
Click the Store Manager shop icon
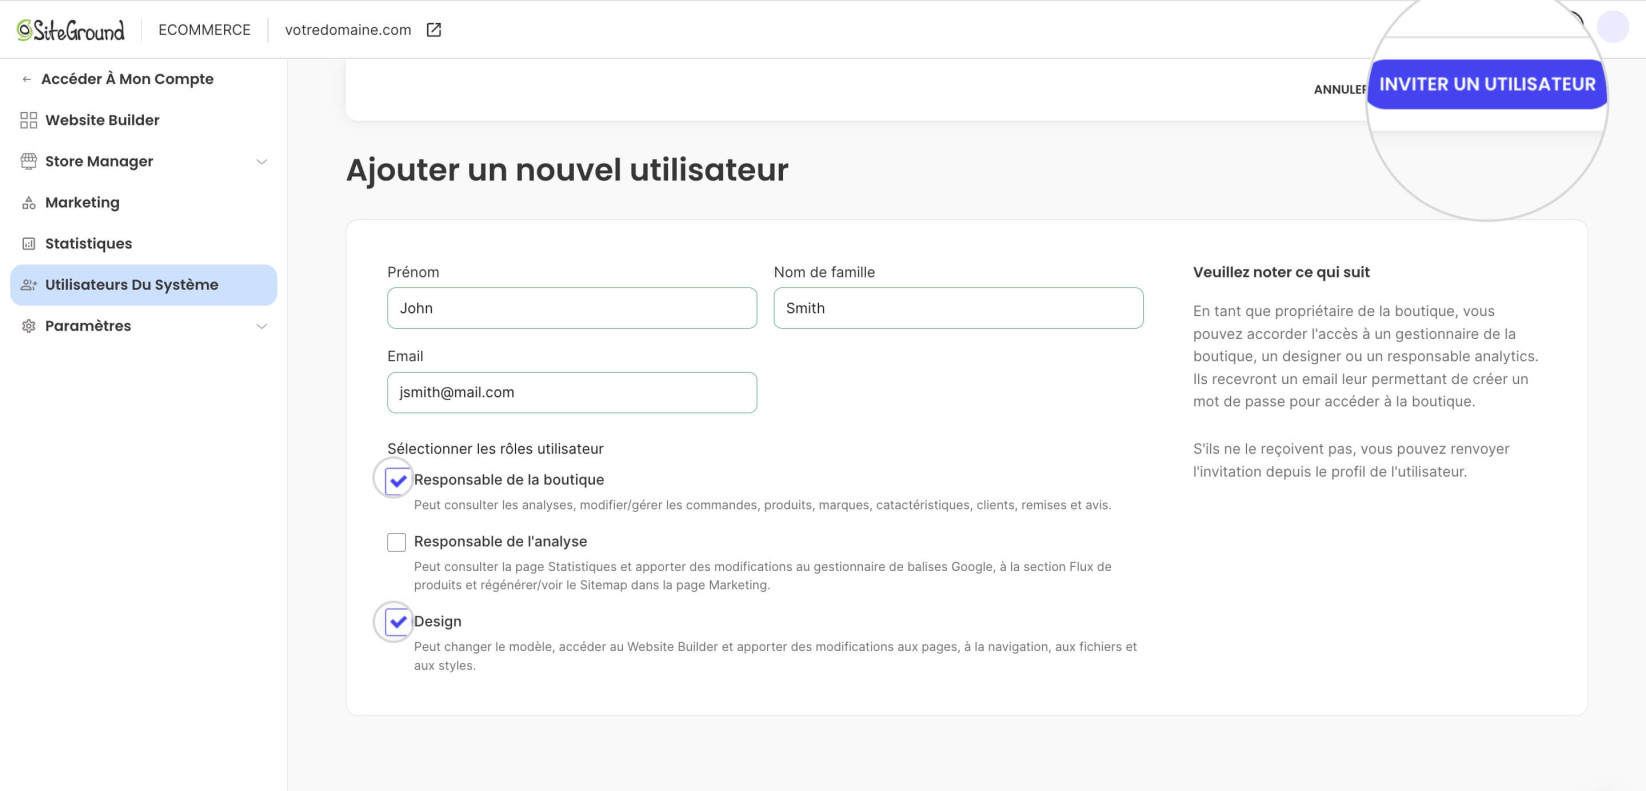pyautogui.click(x=29, y=161)
